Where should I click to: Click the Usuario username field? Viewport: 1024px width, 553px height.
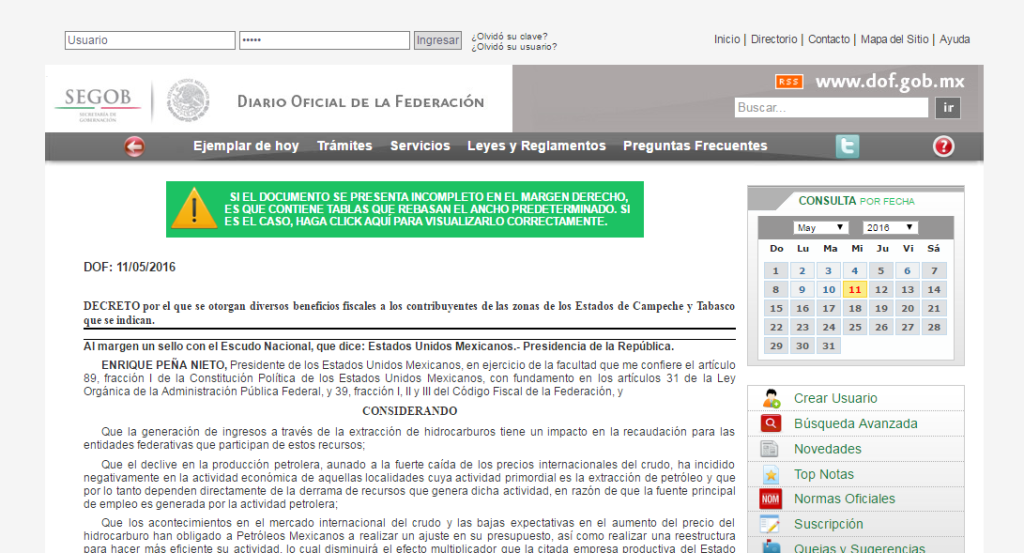point(150,41)
